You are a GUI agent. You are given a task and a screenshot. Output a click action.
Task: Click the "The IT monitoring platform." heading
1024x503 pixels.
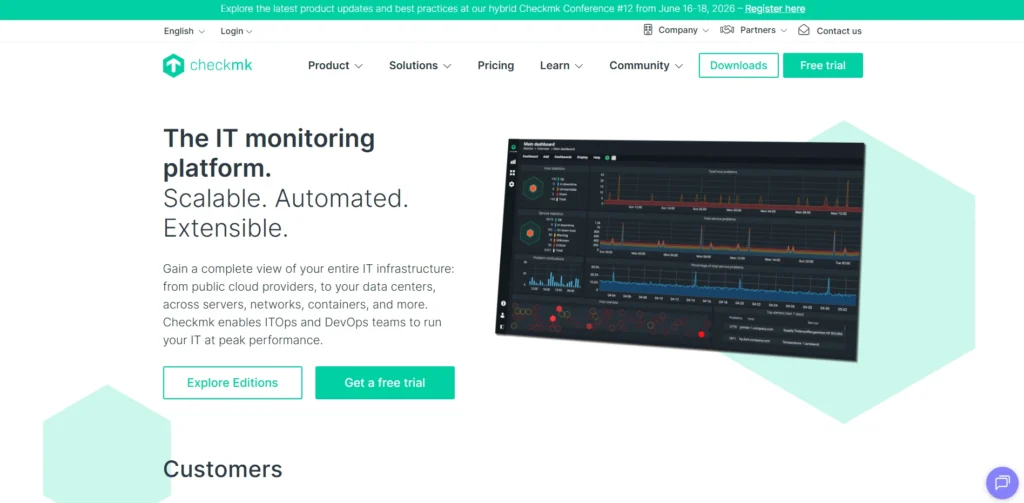pos(269,154)
